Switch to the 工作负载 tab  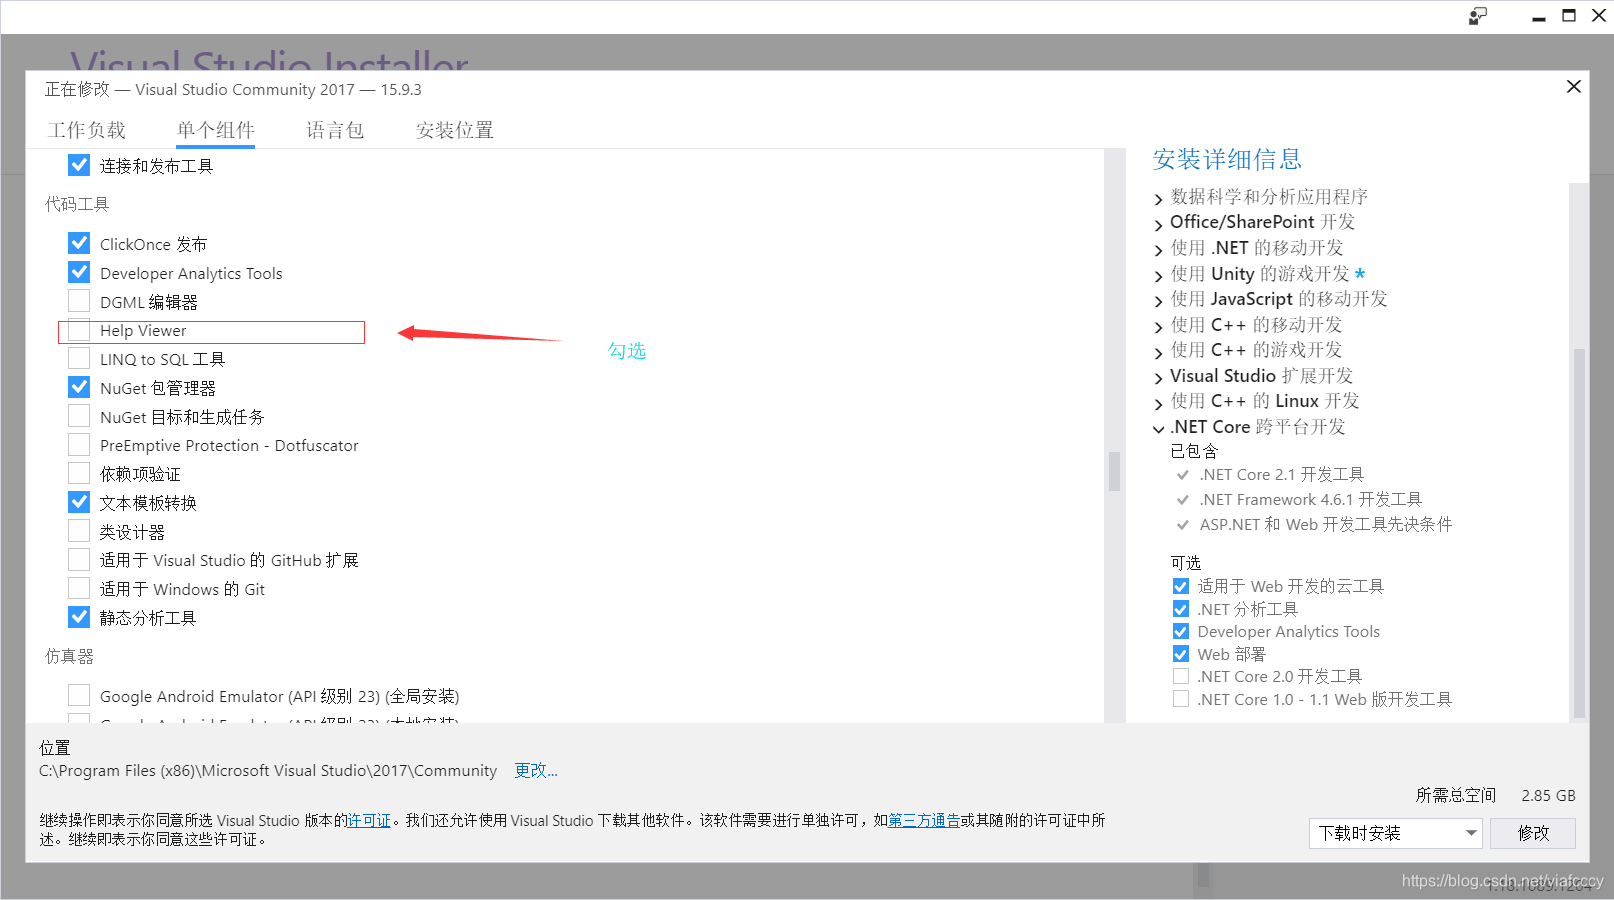pyautogui.click(x=87, y=130)
